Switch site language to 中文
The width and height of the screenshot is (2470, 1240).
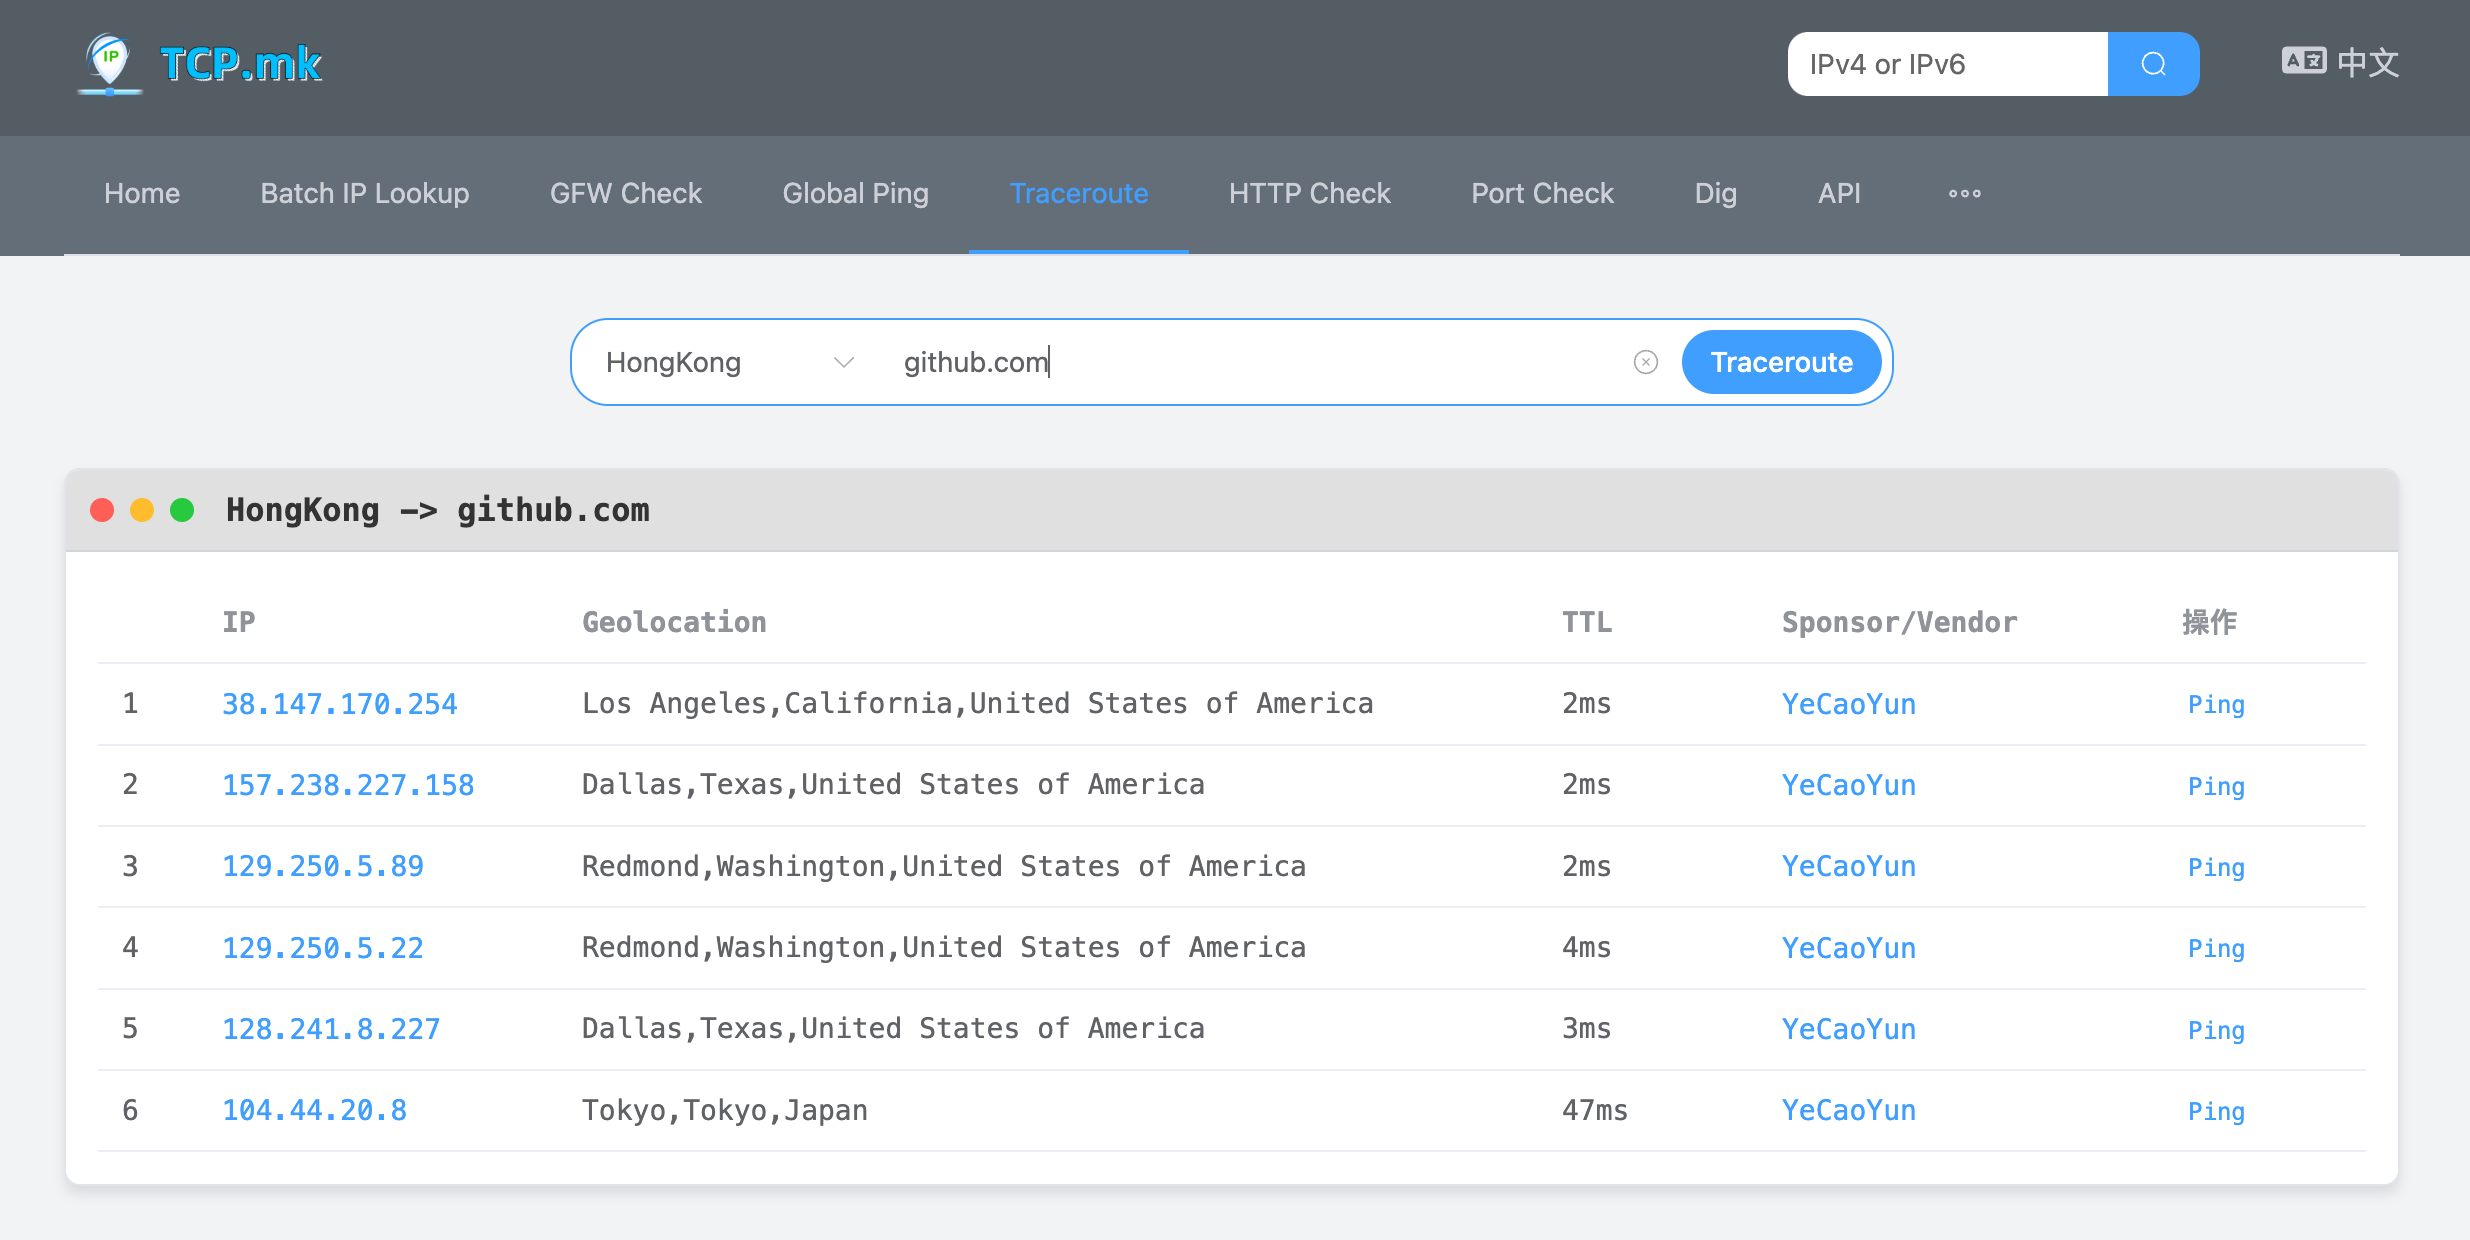point(2368,62)
